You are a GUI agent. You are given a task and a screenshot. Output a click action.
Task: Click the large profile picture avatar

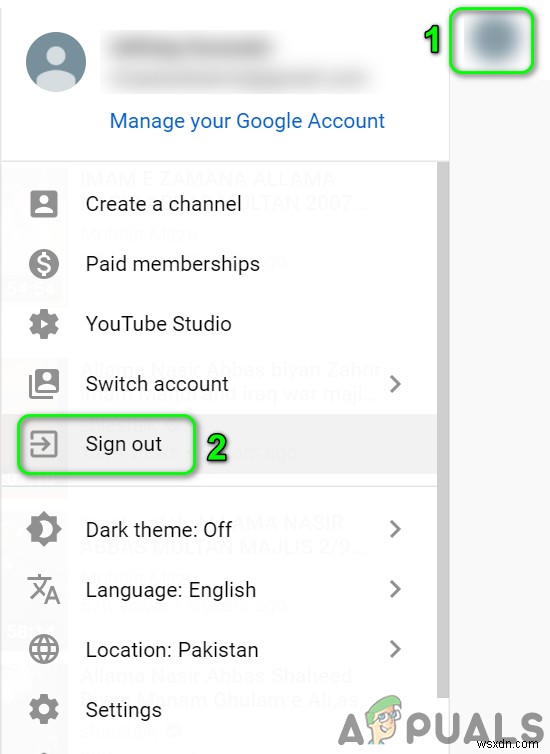pos(56,62)
